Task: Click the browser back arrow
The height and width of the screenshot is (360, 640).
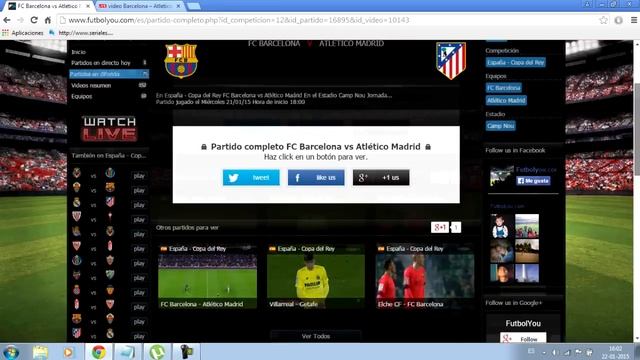Action: (x=7, y=20)
